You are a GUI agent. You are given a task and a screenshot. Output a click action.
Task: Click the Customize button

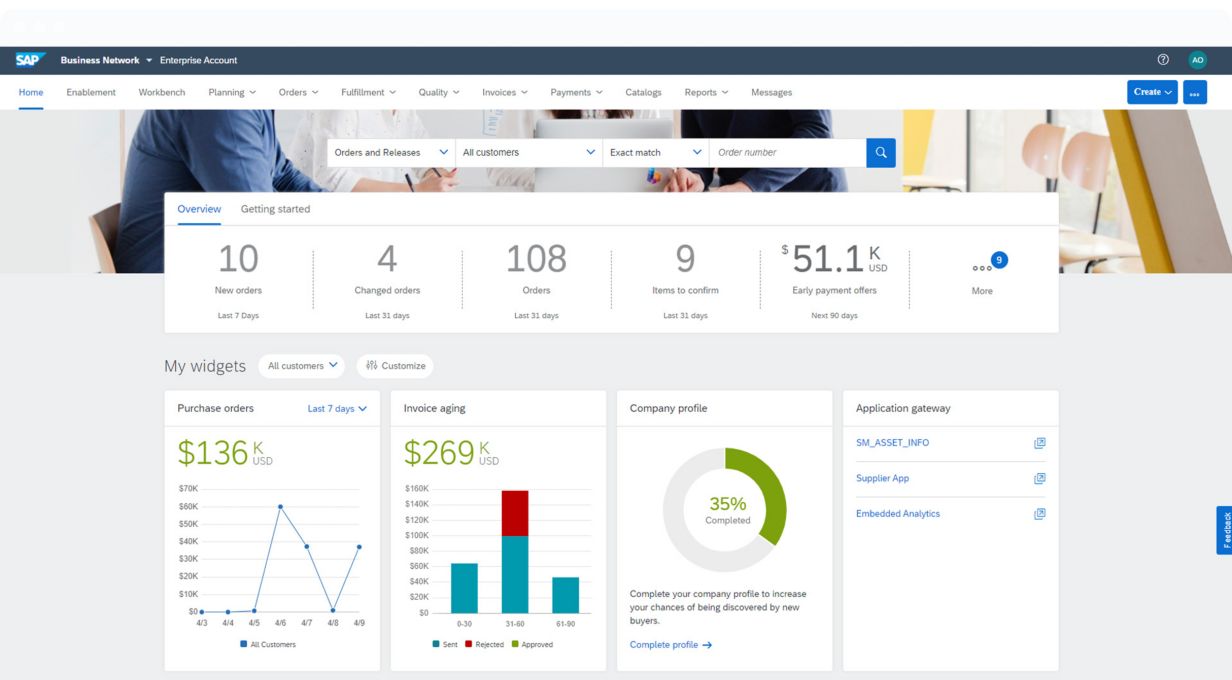point(395,366)
